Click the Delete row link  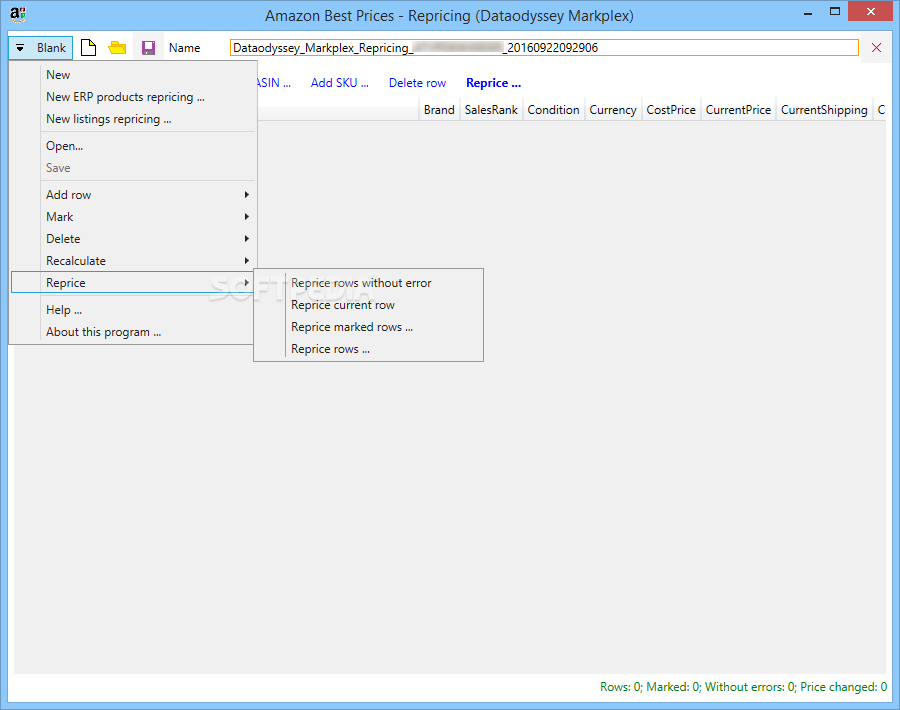click(417, 83)
